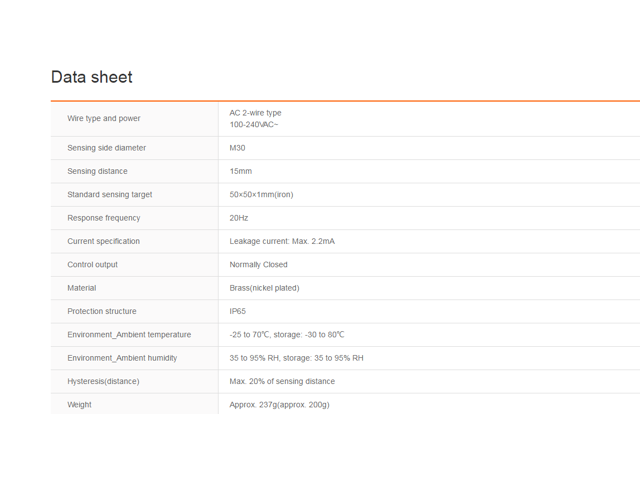Click the "20Hz" frequency value
Viewport: 640px width, 480px height.
[x=239, y=218]
